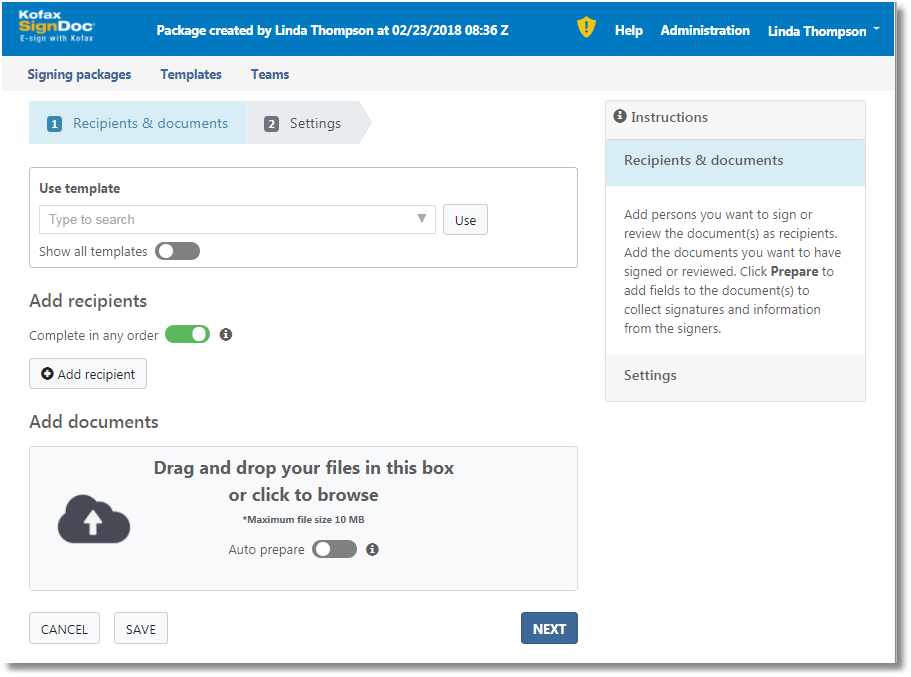Click the Kofax SignDoc logo
Viewport: 911px width, 677px height.
[56, 27]
